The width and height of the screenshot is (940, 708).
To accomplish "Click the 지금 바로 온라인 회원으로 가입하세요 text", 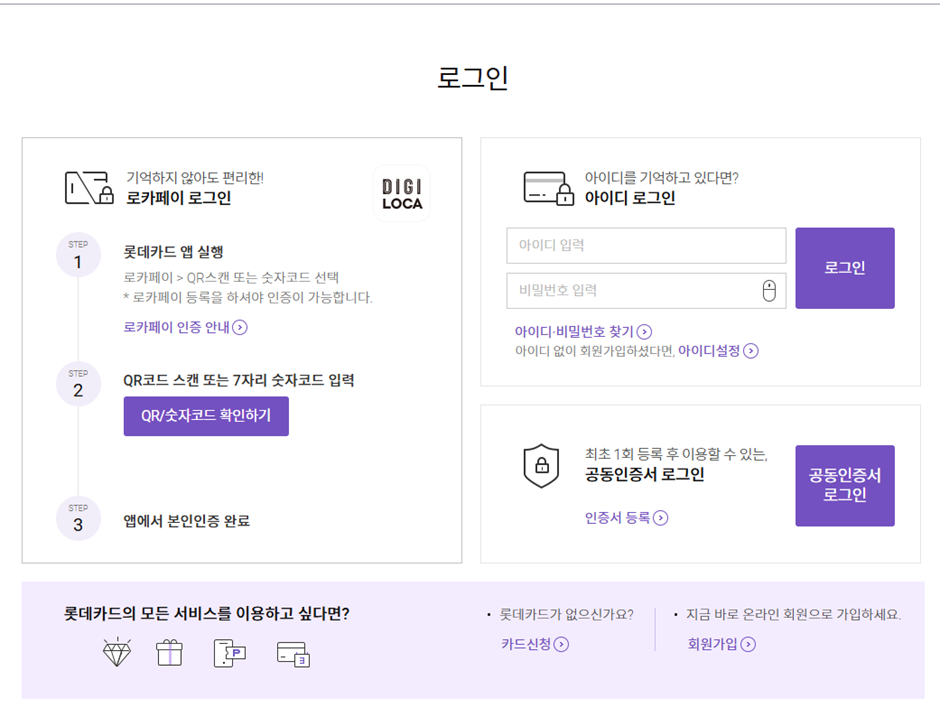I will tap(793, 614).
